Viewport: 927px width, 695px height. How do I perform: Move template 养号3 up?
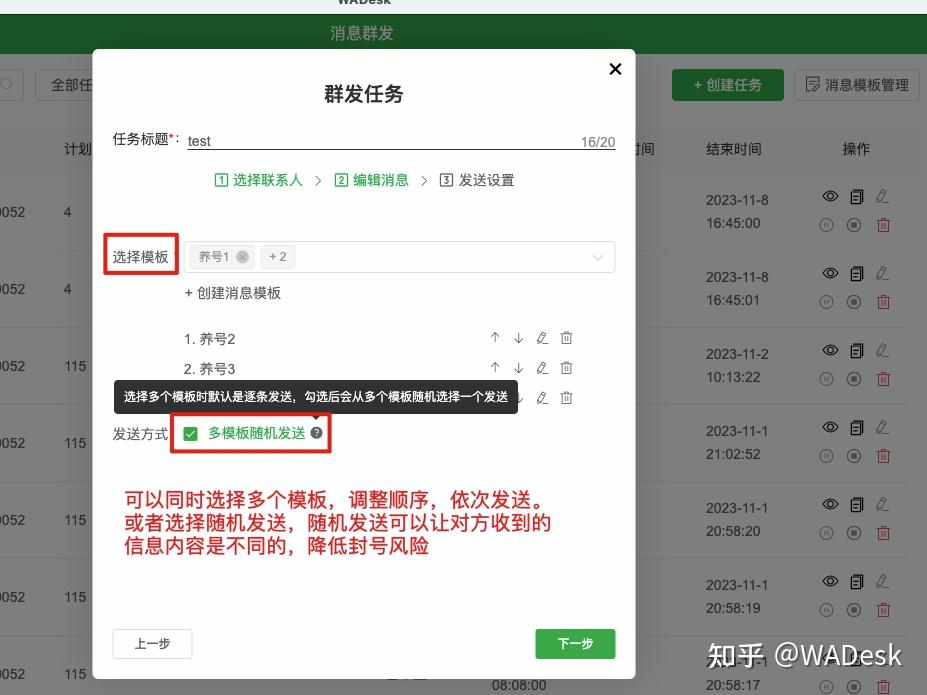495,368
